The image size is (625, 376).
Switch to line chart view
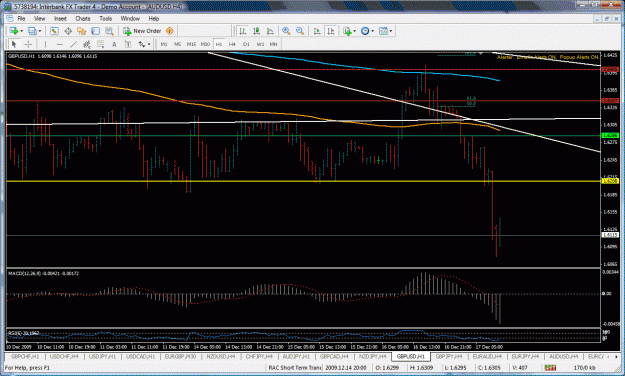[270, 31]
